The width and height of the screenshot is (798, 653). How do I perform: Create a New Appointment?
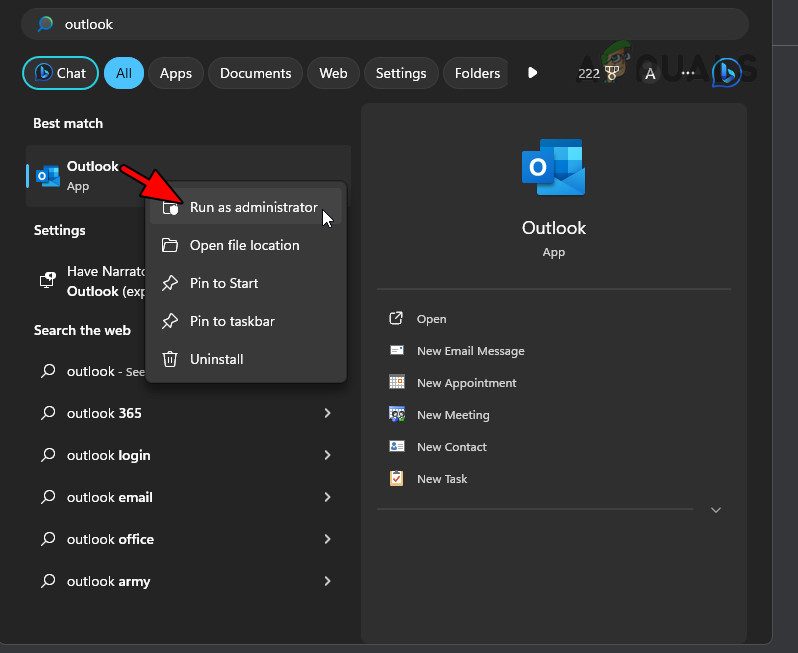pos(467,383)
